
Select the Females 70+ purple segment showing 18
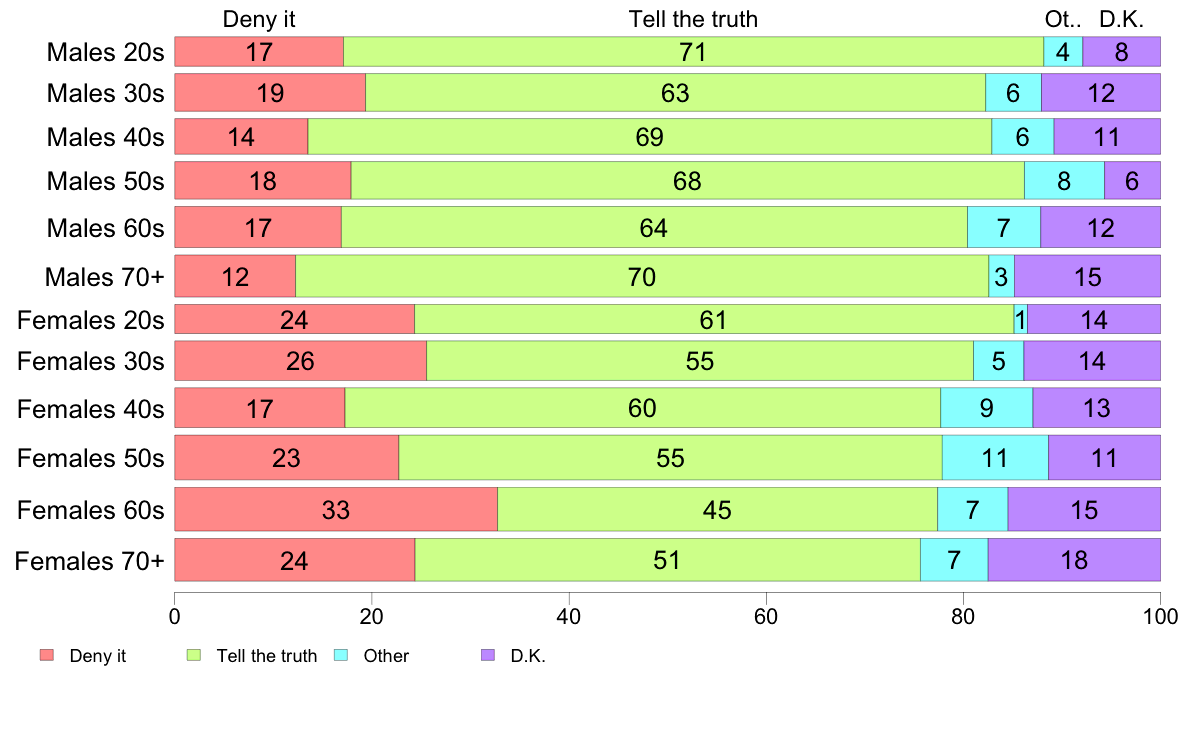1074,560
